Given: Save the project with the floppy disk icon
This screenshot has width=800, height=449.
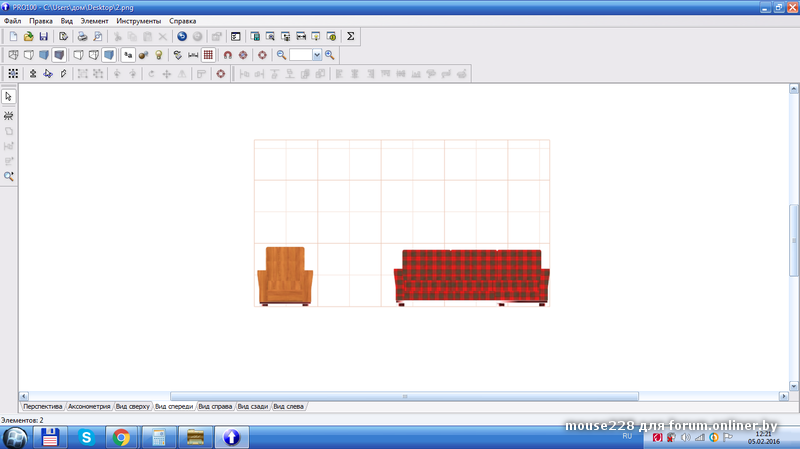Looking at the screenshot, I should click(44, 36).
